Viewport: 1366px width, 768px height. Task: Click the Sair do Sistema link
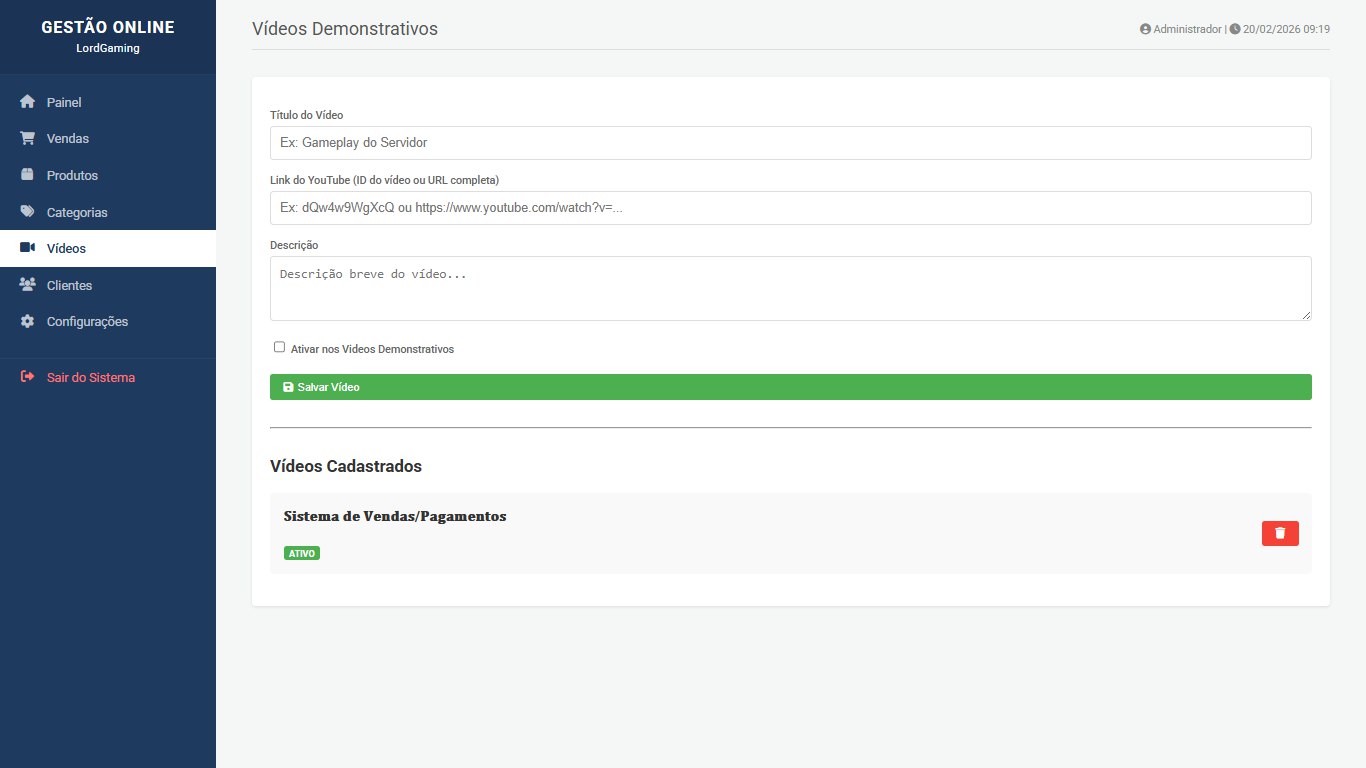(90, 378)
